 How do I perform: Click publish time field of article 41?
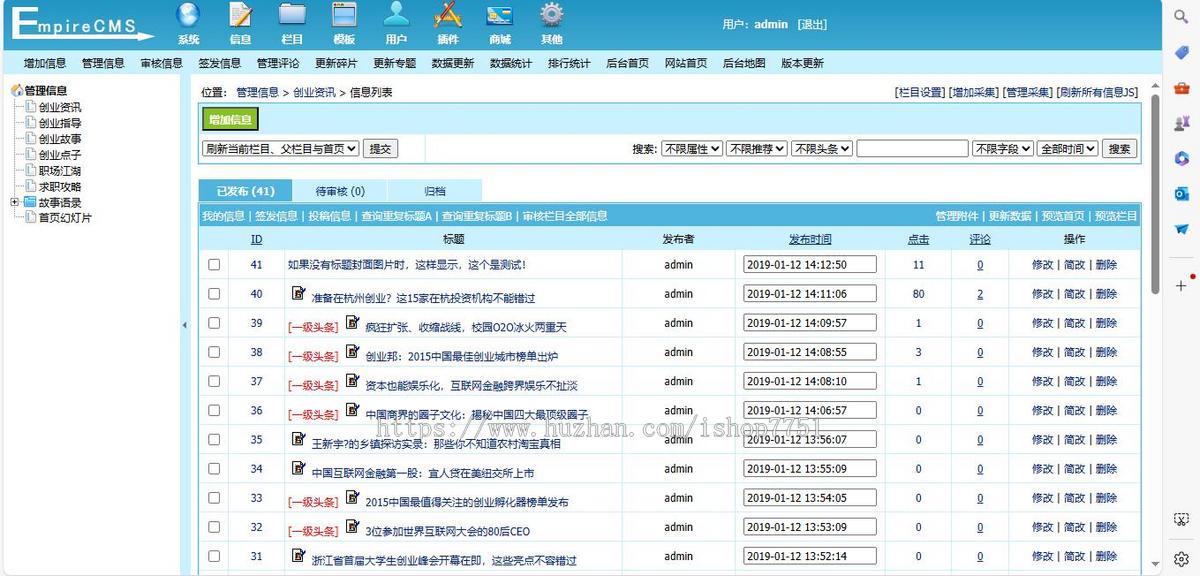[x=810, y=265]
